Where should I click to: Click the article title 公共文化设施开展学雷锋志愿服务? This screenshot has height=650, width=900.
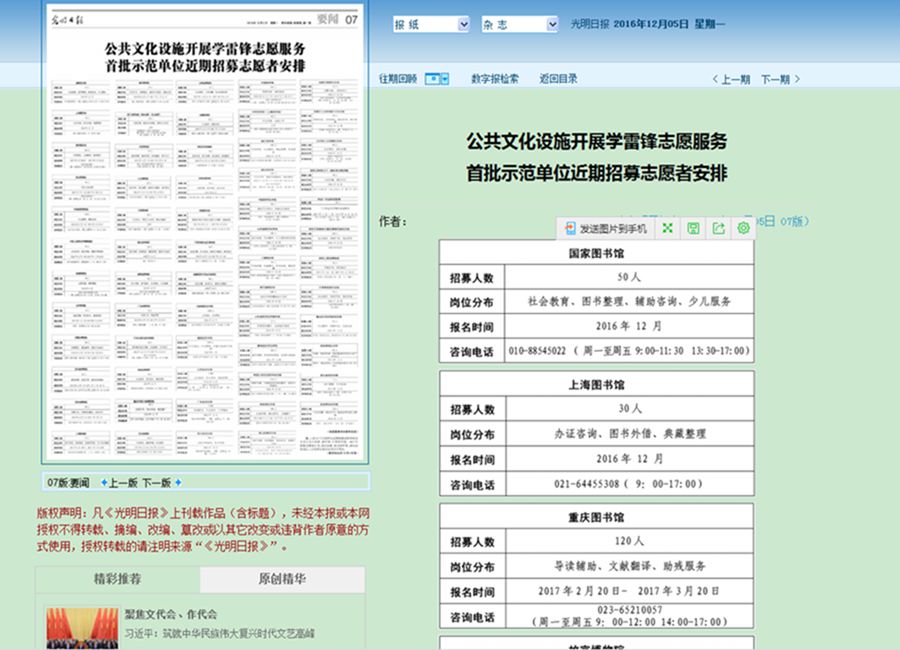click(x=597, y=141)
